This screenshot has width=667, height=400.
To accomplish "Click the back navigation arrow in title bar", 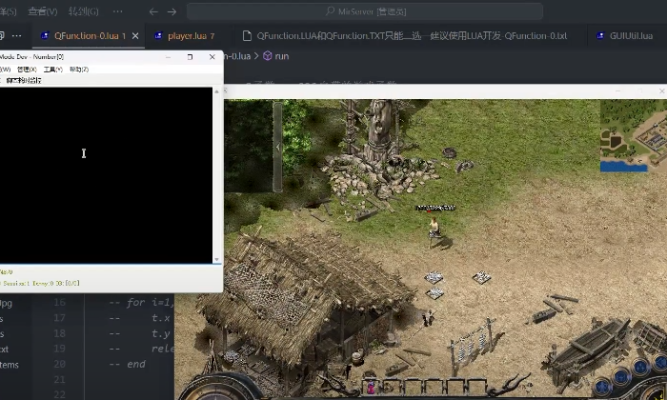I will pos(153,11).
